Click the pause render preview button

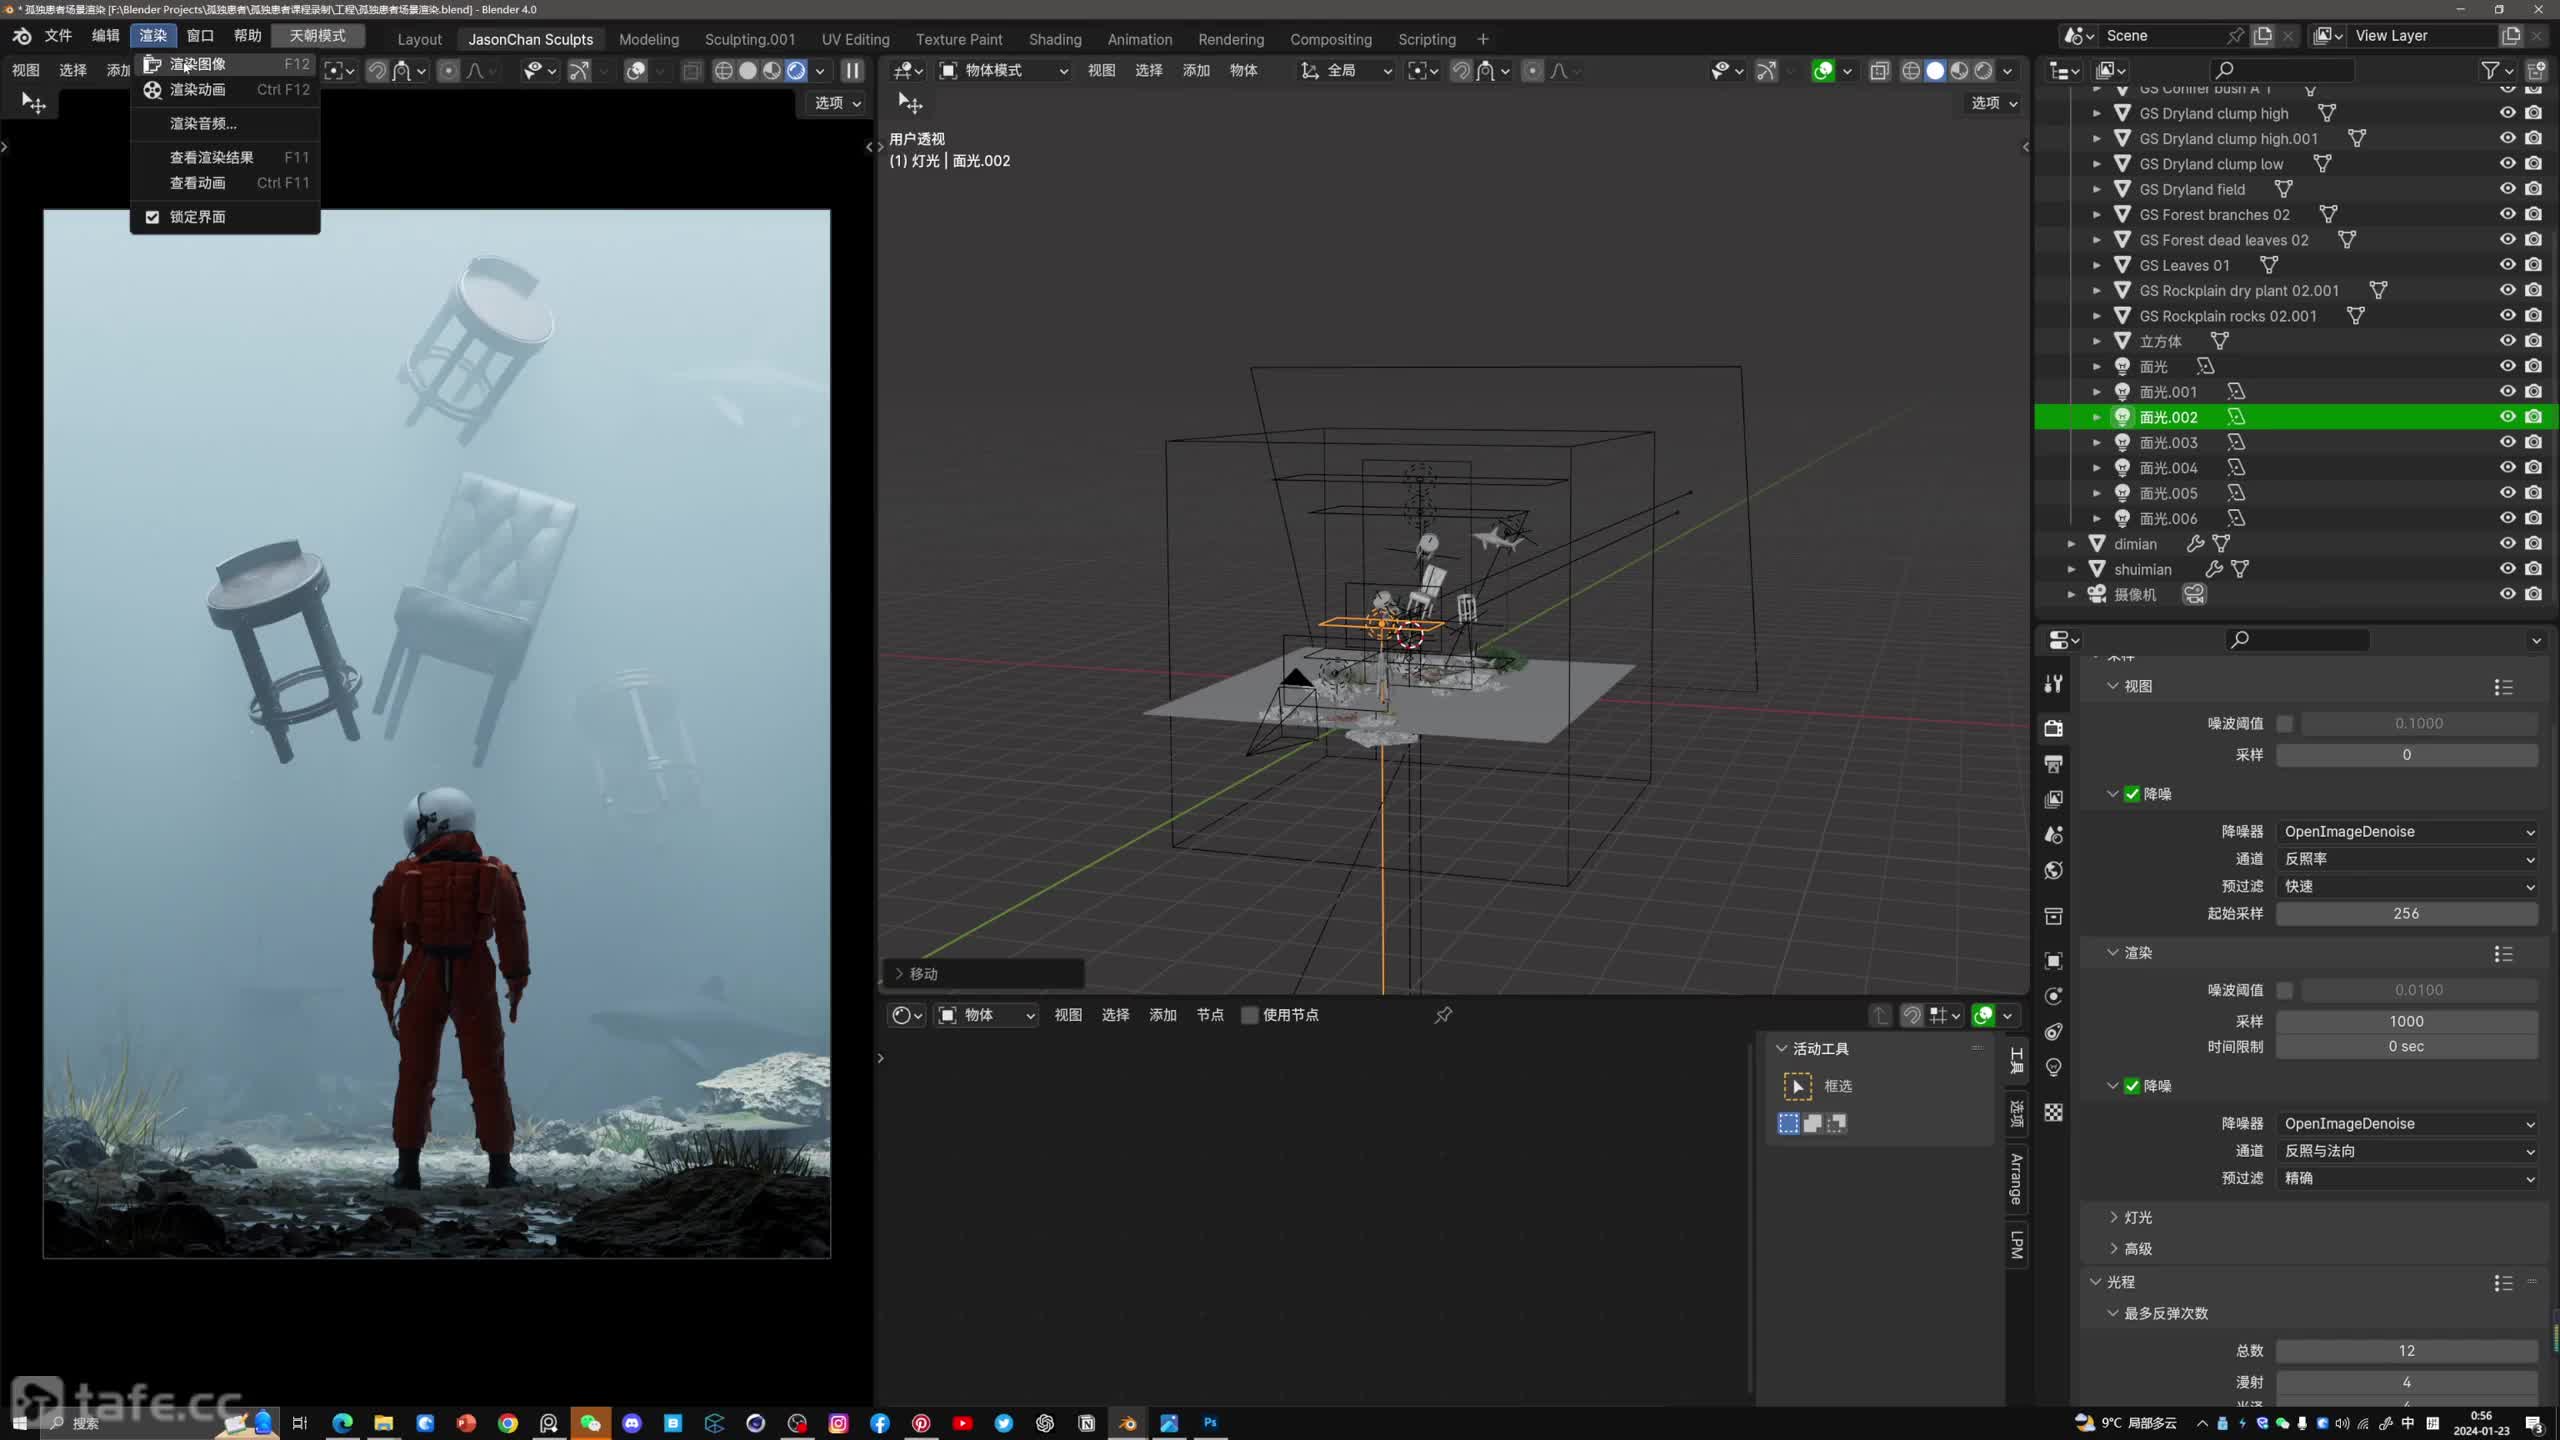click(x=852, y=71)
